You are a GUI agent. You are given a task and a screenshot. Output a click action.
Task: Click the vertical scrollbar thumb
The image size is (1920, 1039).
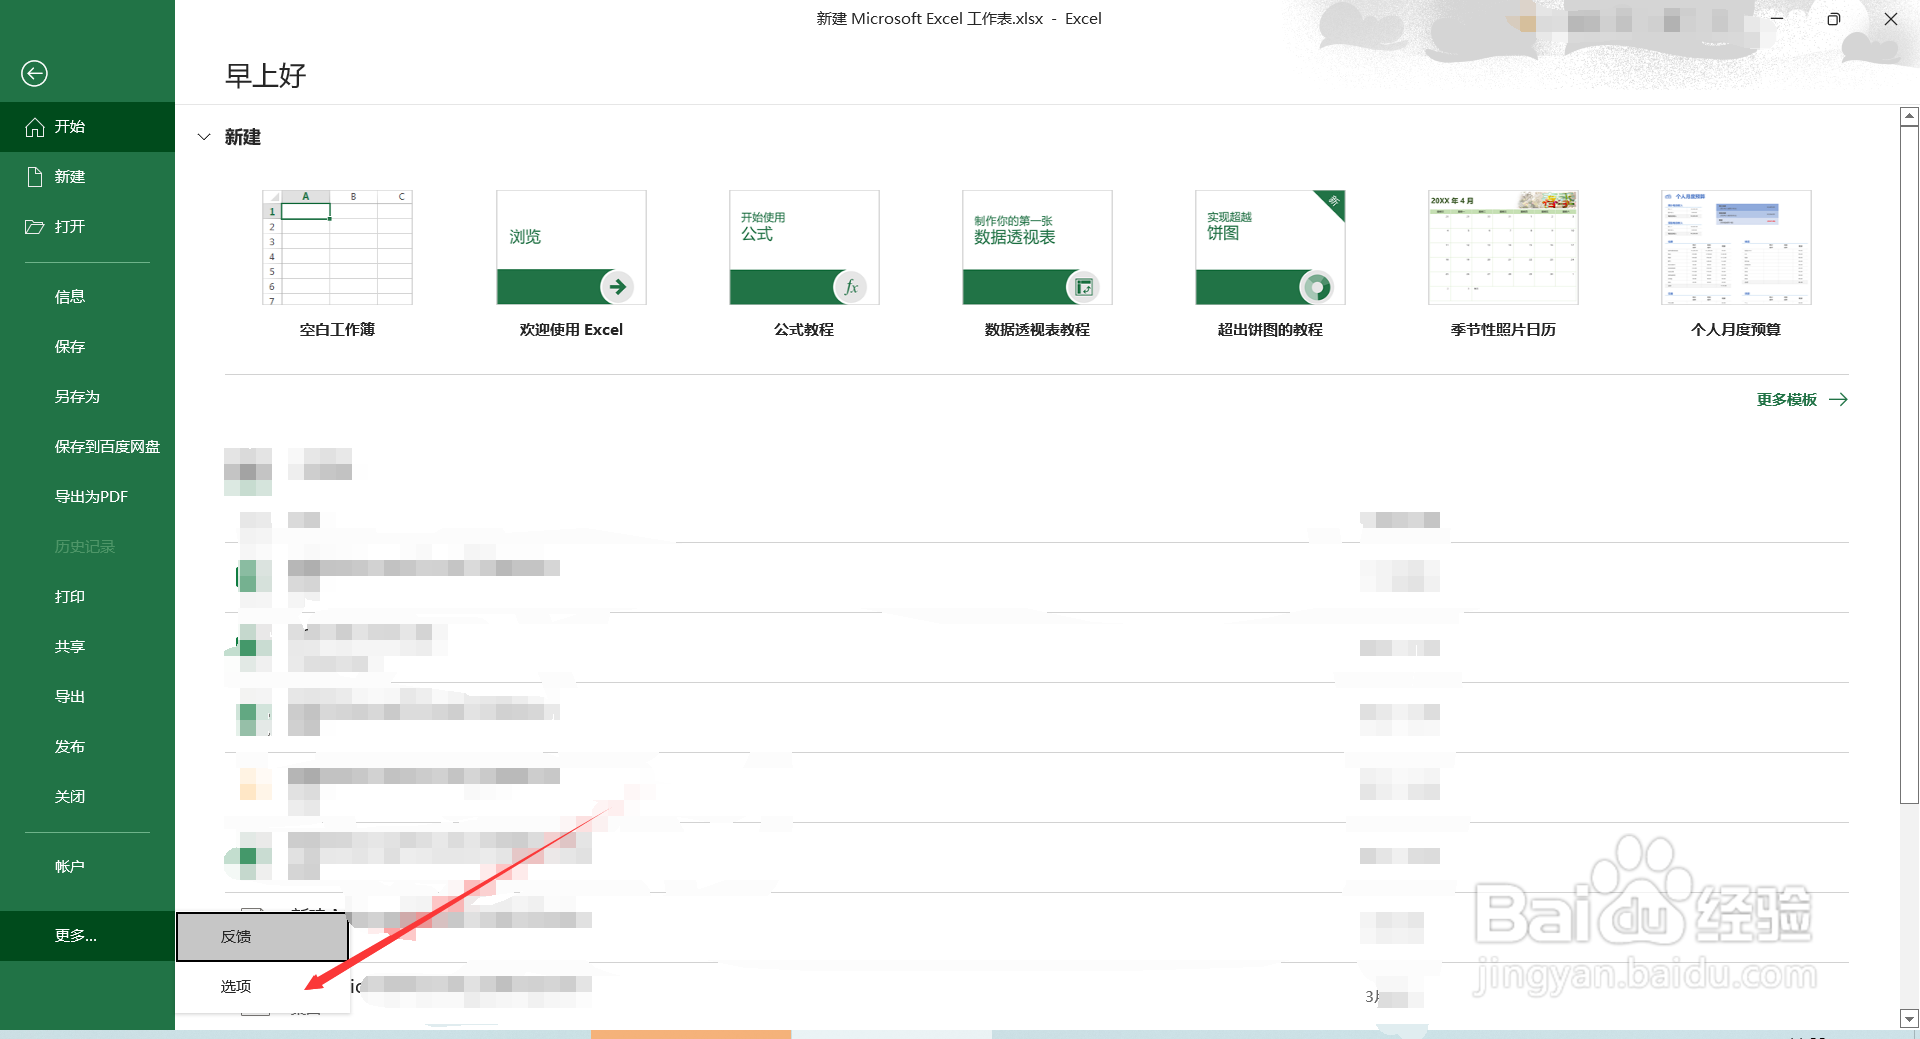pos(1909,464)
